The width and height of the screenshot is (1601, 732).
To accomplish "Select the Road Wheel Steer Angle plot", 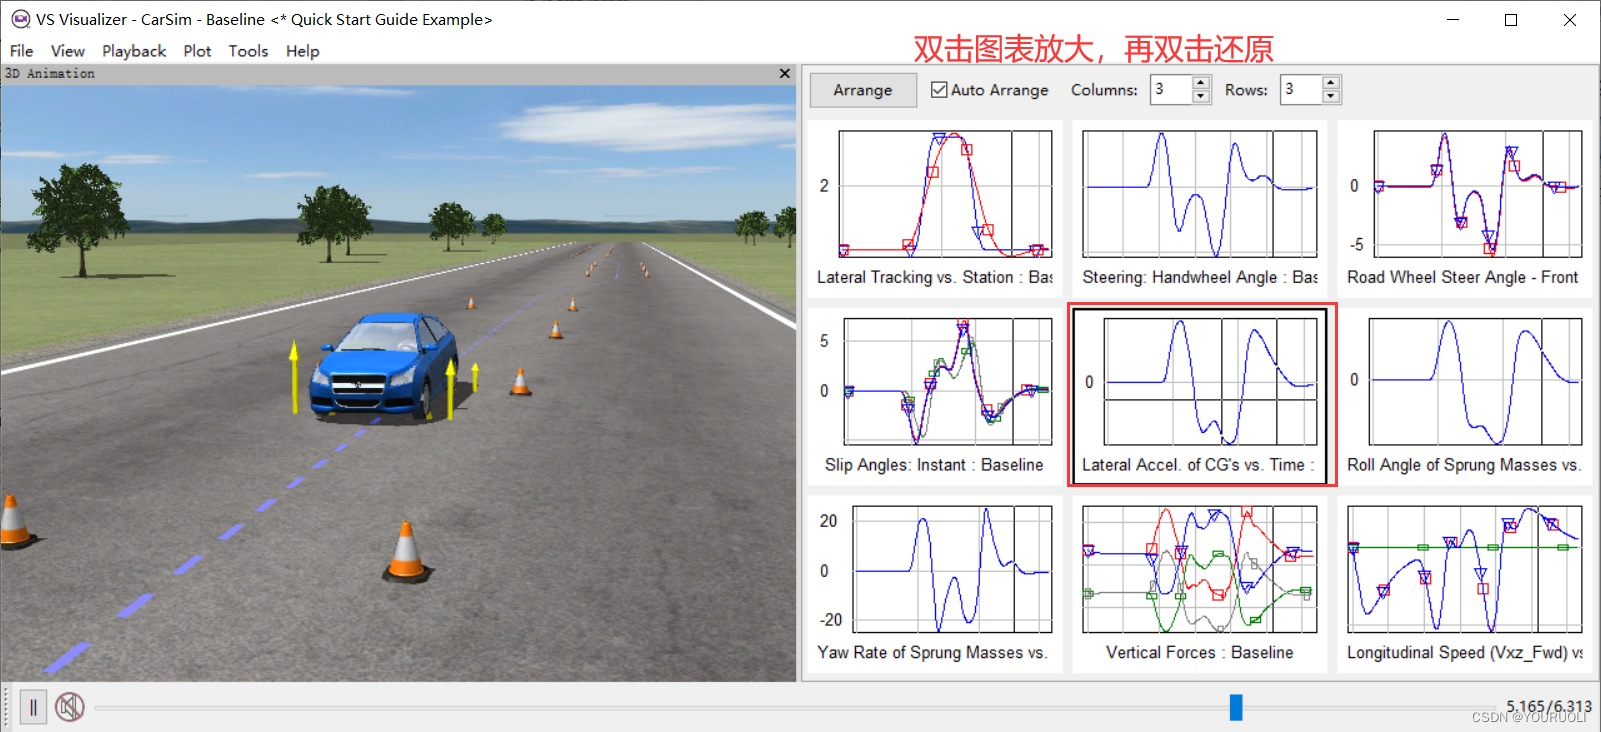I will point(1465,208).
